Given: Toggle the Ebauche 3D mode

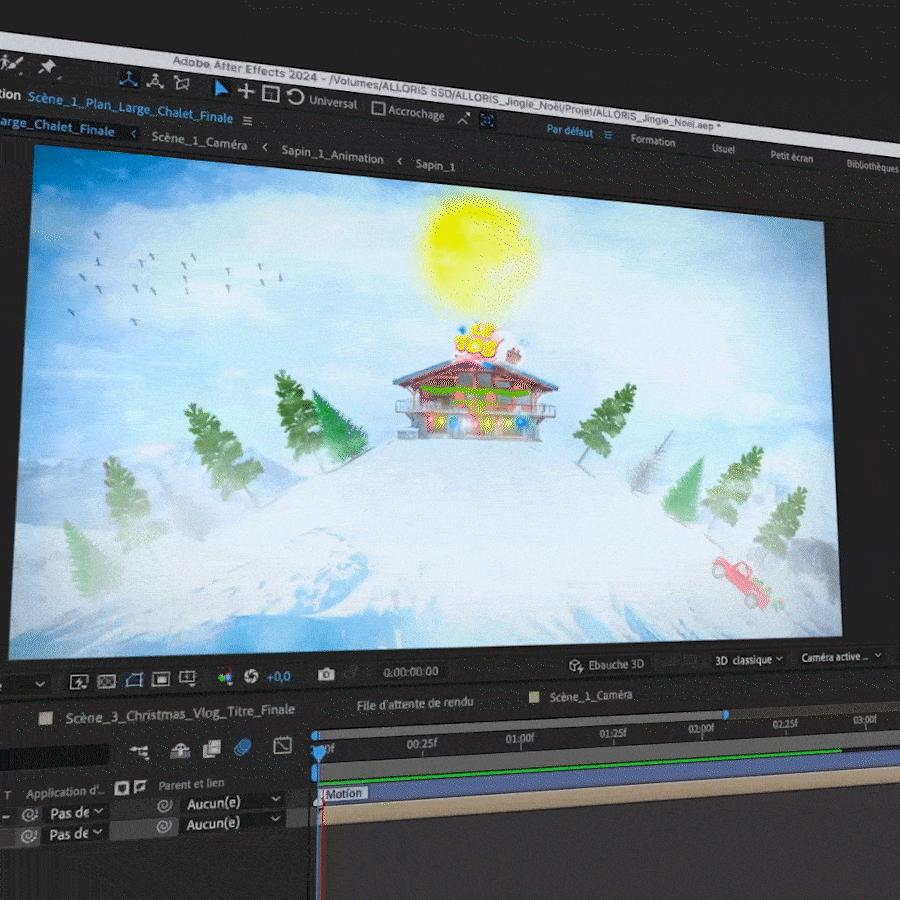Looking at the screenshot, I should (x=608, y=664).
